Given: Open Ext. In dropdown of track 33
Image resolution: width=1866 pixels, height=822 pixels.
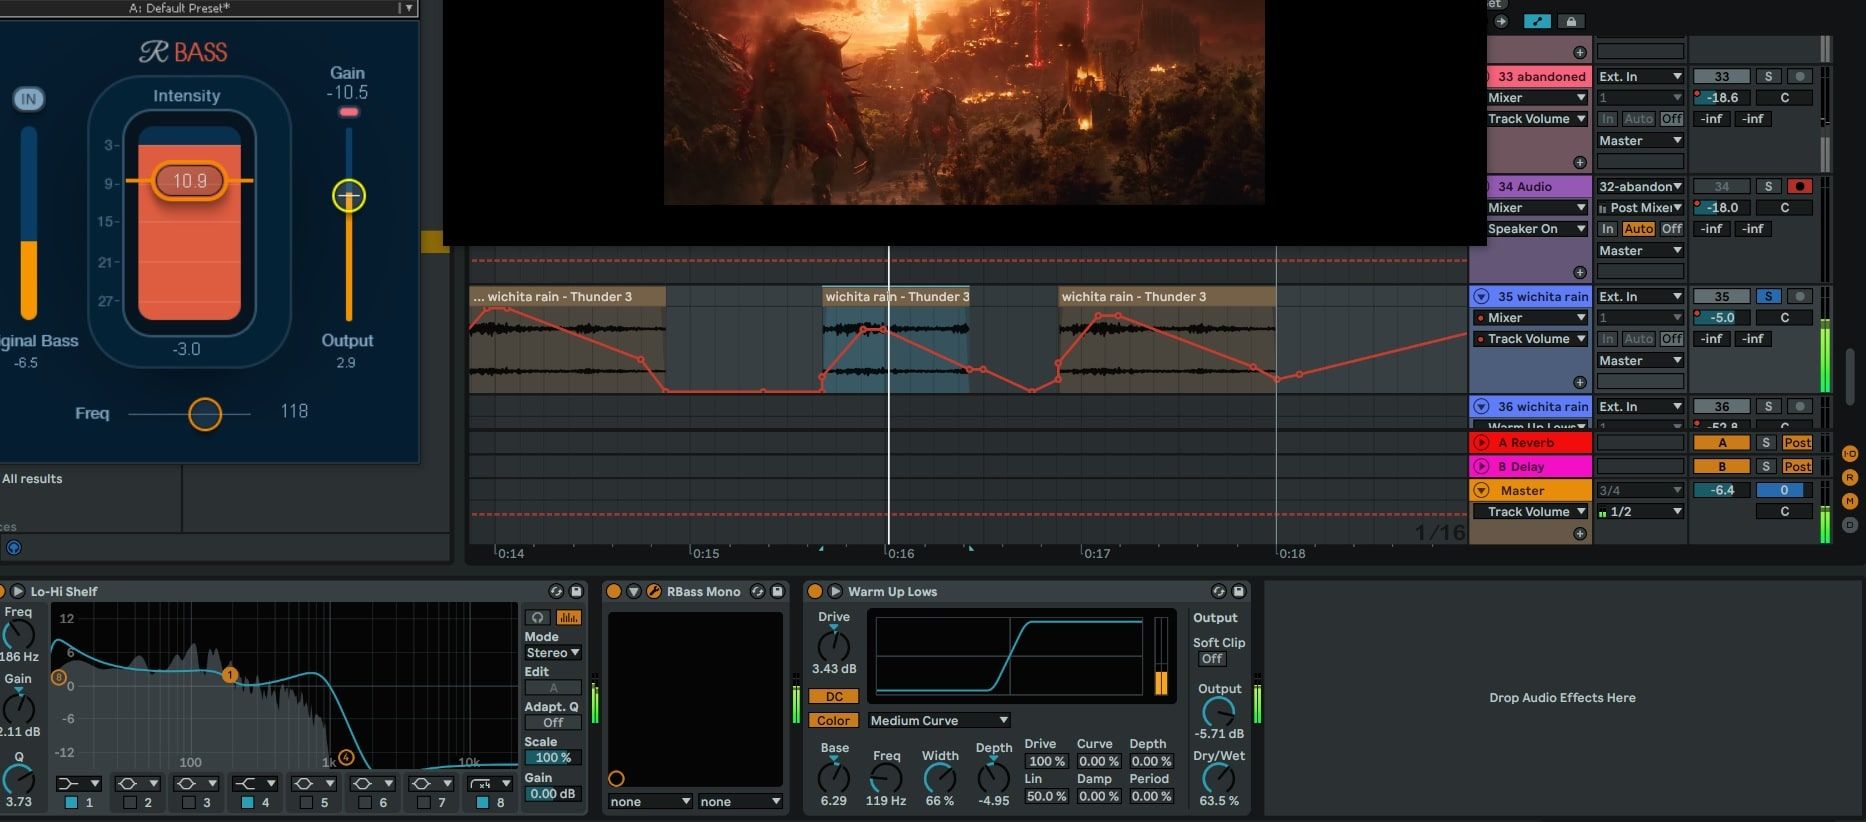Looking at the screenshot, I should (x=1640, y=76).
